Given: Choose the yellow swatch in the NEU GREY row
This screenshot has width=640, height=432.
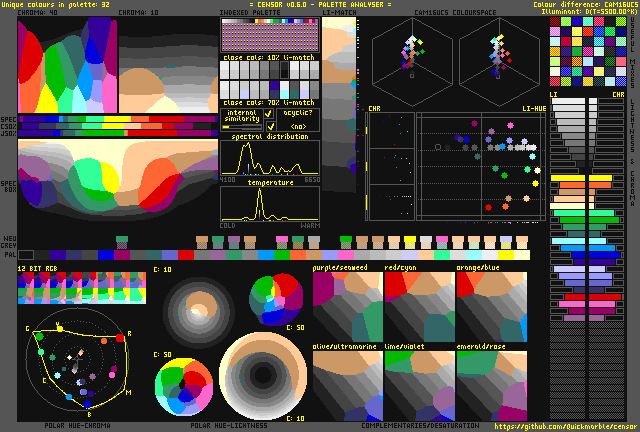Looking at the screenshot, I should [x=410, y=242].
